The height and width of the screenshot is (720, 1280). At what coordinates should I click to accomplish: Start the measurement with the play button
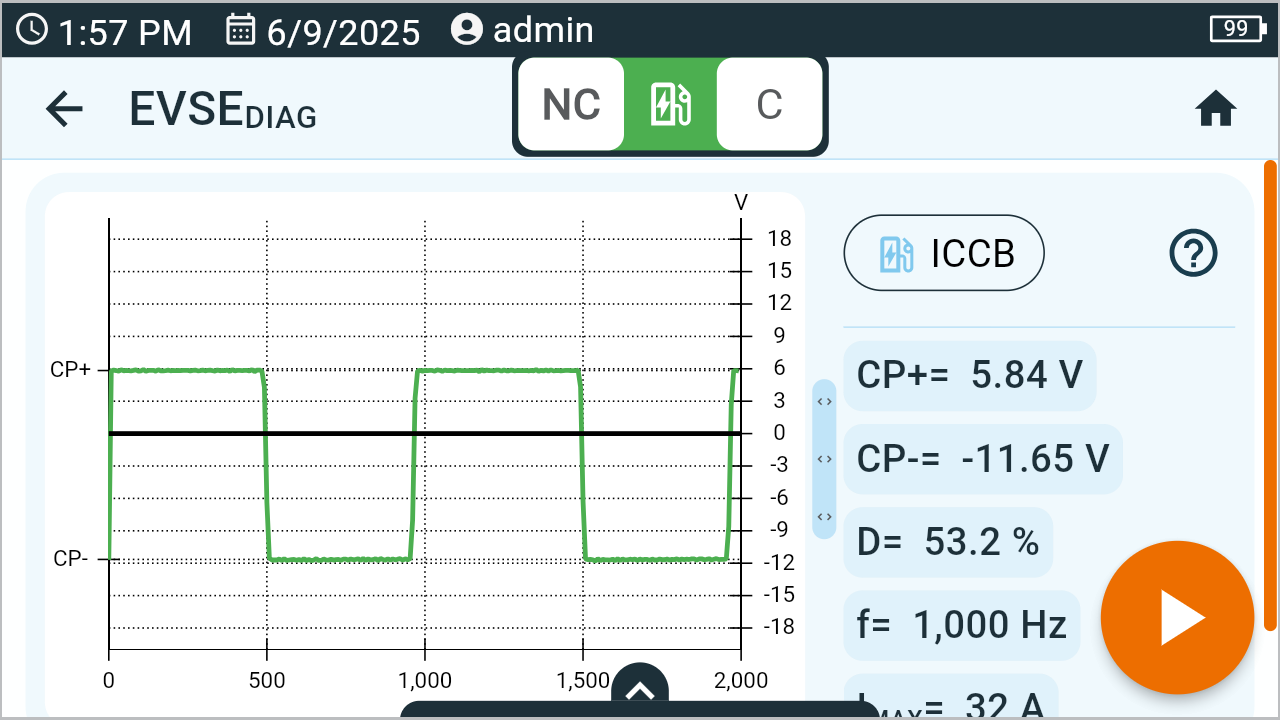click(1177, 618)
